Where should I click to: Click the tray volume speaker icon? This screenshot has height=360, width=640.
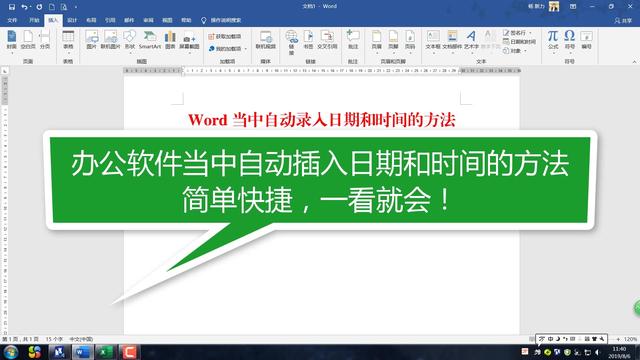pyautogui.click(x=597, y=352)
